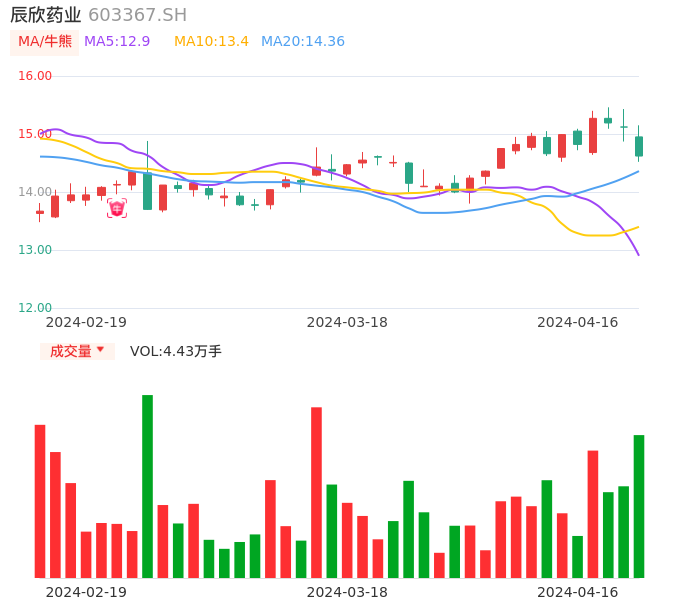This screenshot has height=606, width=686.
Task: Click the 603367.SH ticker code
Action: click(x=137, y=15)
